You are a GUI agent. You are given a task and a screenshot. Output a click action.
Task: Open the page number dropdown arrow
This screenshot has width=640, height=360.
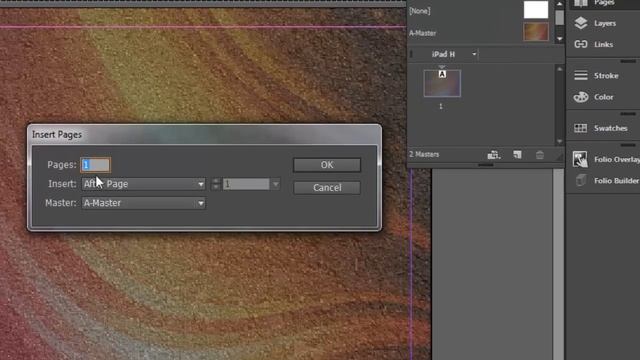coord(276,184)
